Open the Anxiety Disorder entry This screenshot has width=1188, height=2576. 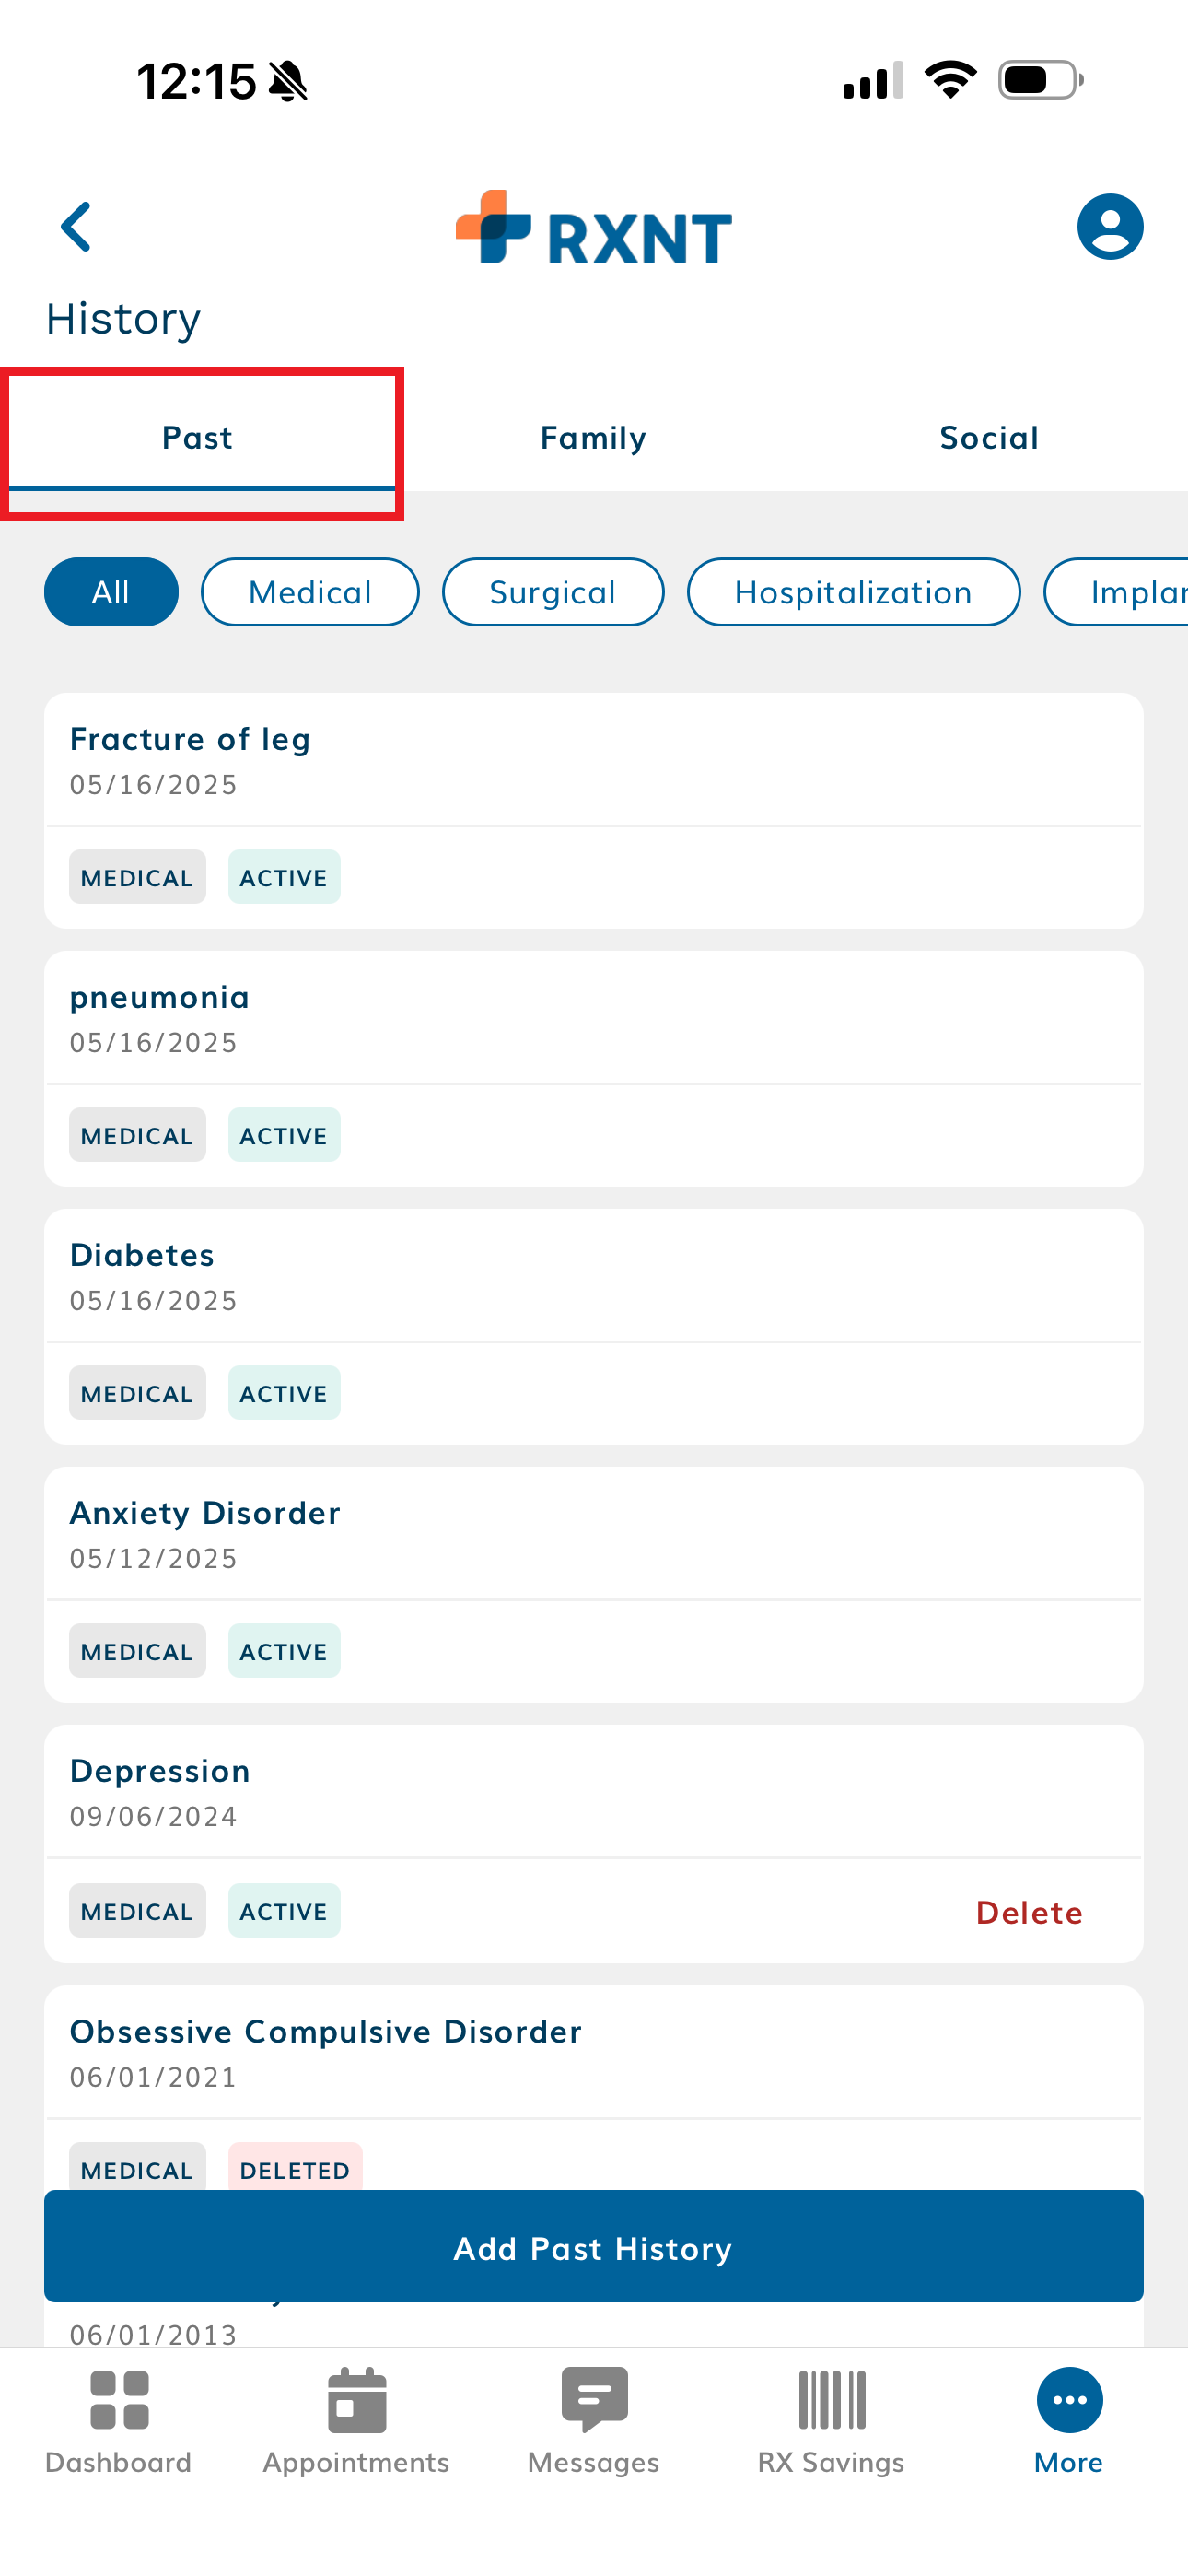[x=594, y=1534]
